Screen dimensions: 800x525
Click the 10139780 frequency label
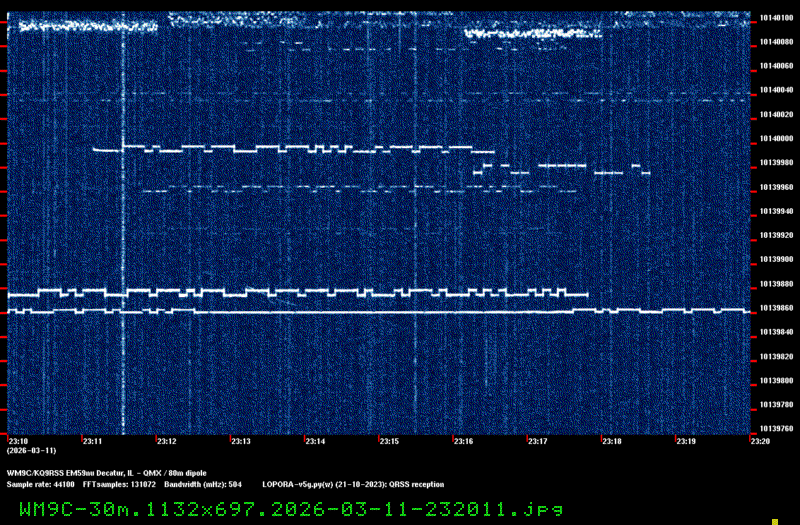776,405
